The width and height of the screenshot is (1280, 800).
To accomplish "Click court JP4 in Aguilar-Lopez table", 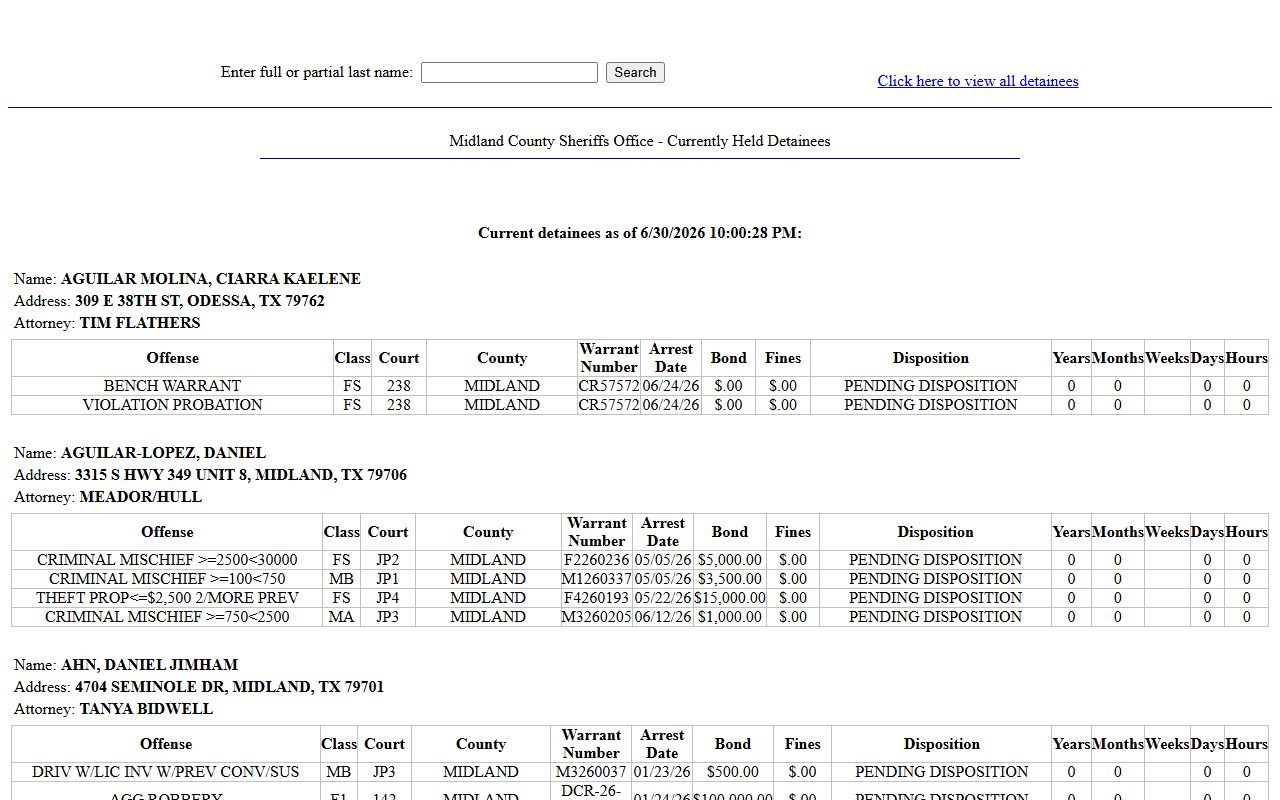I will (x=388, y=598).
